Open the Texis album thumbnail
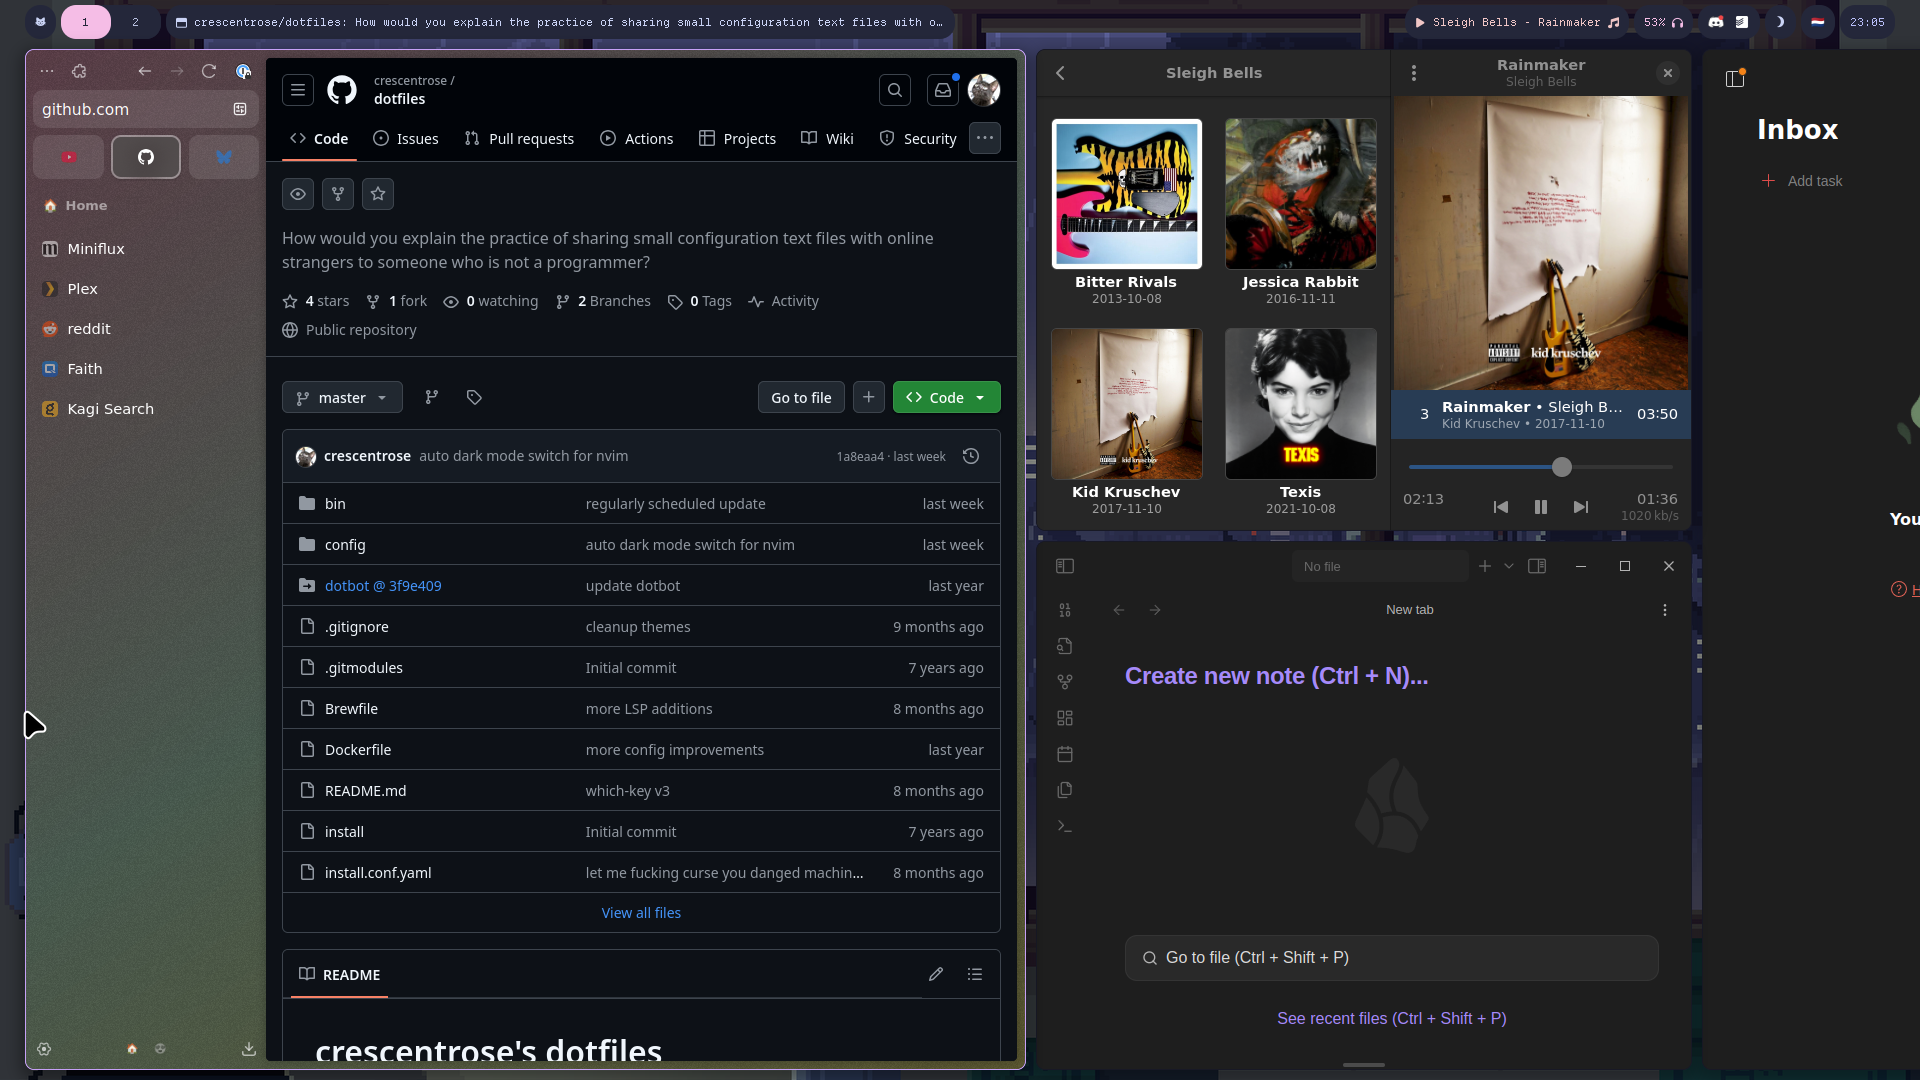Screen dimensions: 1920x1080 pyautogui.click(x=1300, y=403)
